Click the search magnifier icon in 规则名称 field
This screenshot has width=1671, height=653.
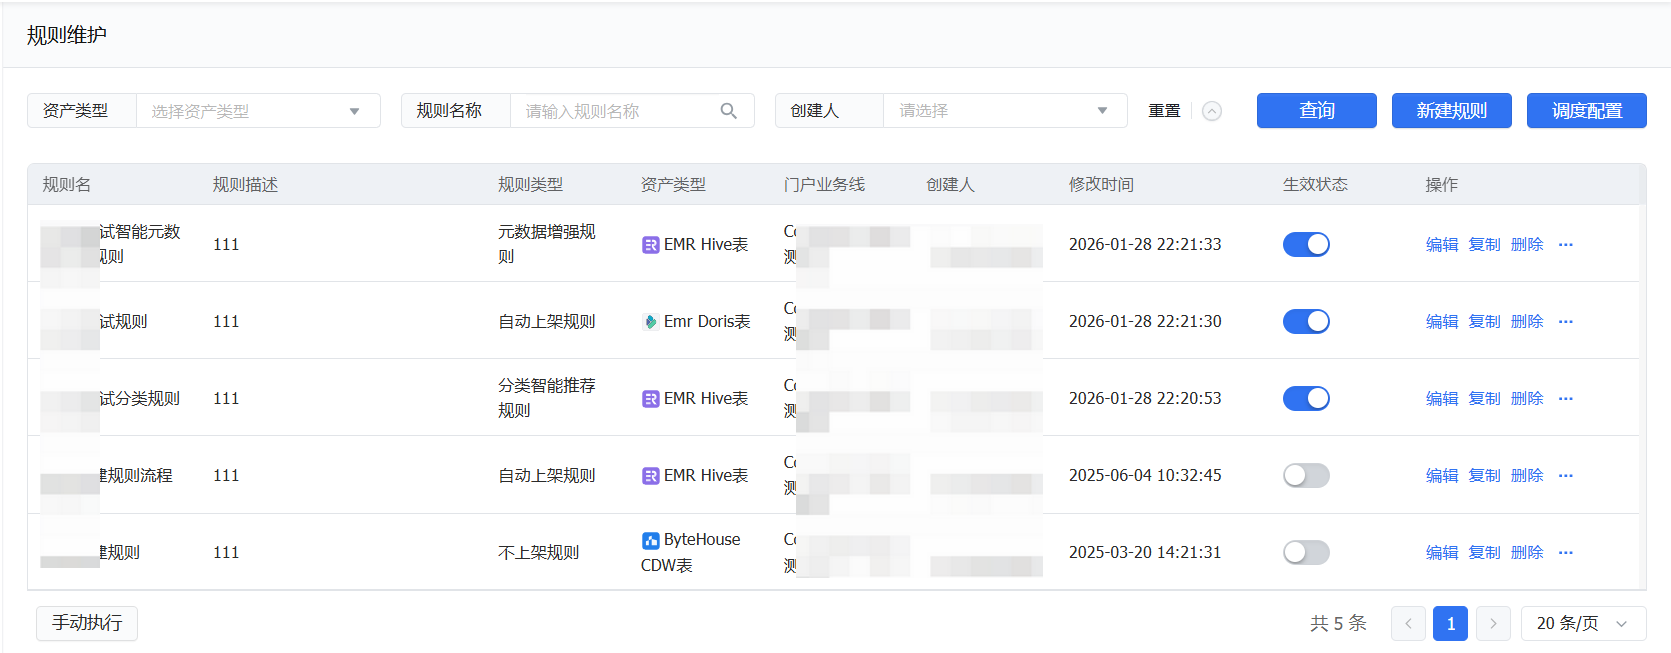point(729,111)
